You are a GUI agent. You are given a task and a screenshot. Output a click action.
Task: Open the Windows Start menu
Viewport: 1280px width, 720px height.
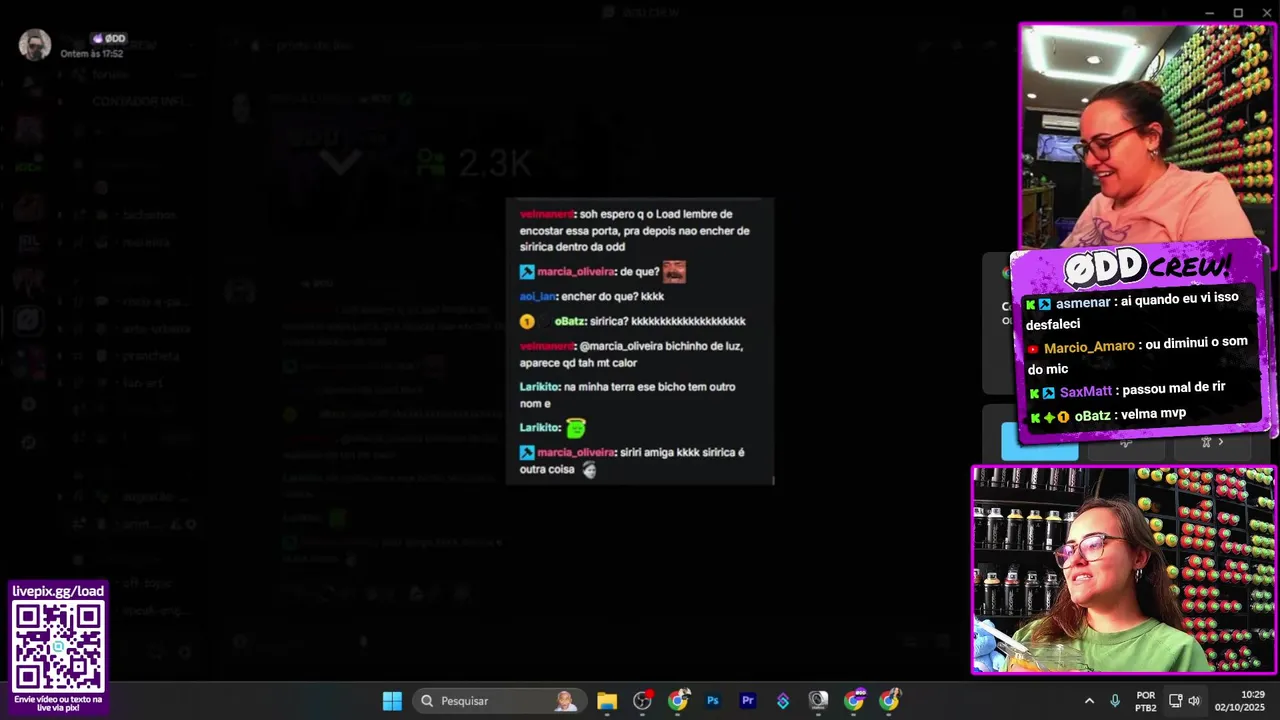pos(392,701)
